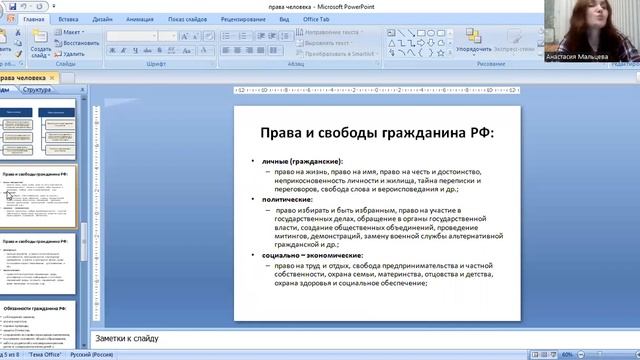Screen dimensions: 640x360
Task: Select right block arrow shape
Action: 421,43
